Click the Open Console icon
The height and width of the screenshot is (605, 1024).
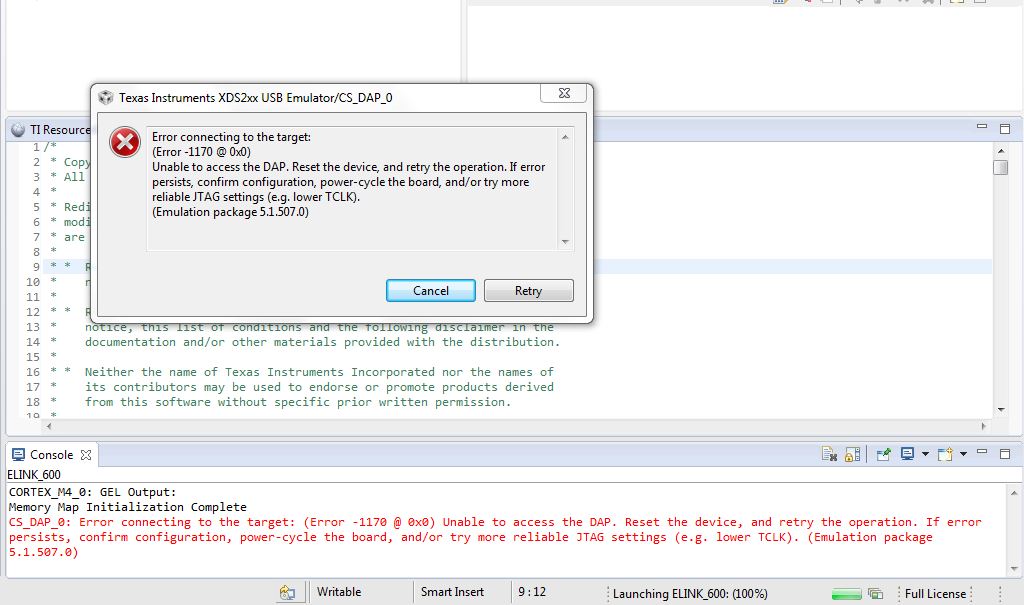945,454
